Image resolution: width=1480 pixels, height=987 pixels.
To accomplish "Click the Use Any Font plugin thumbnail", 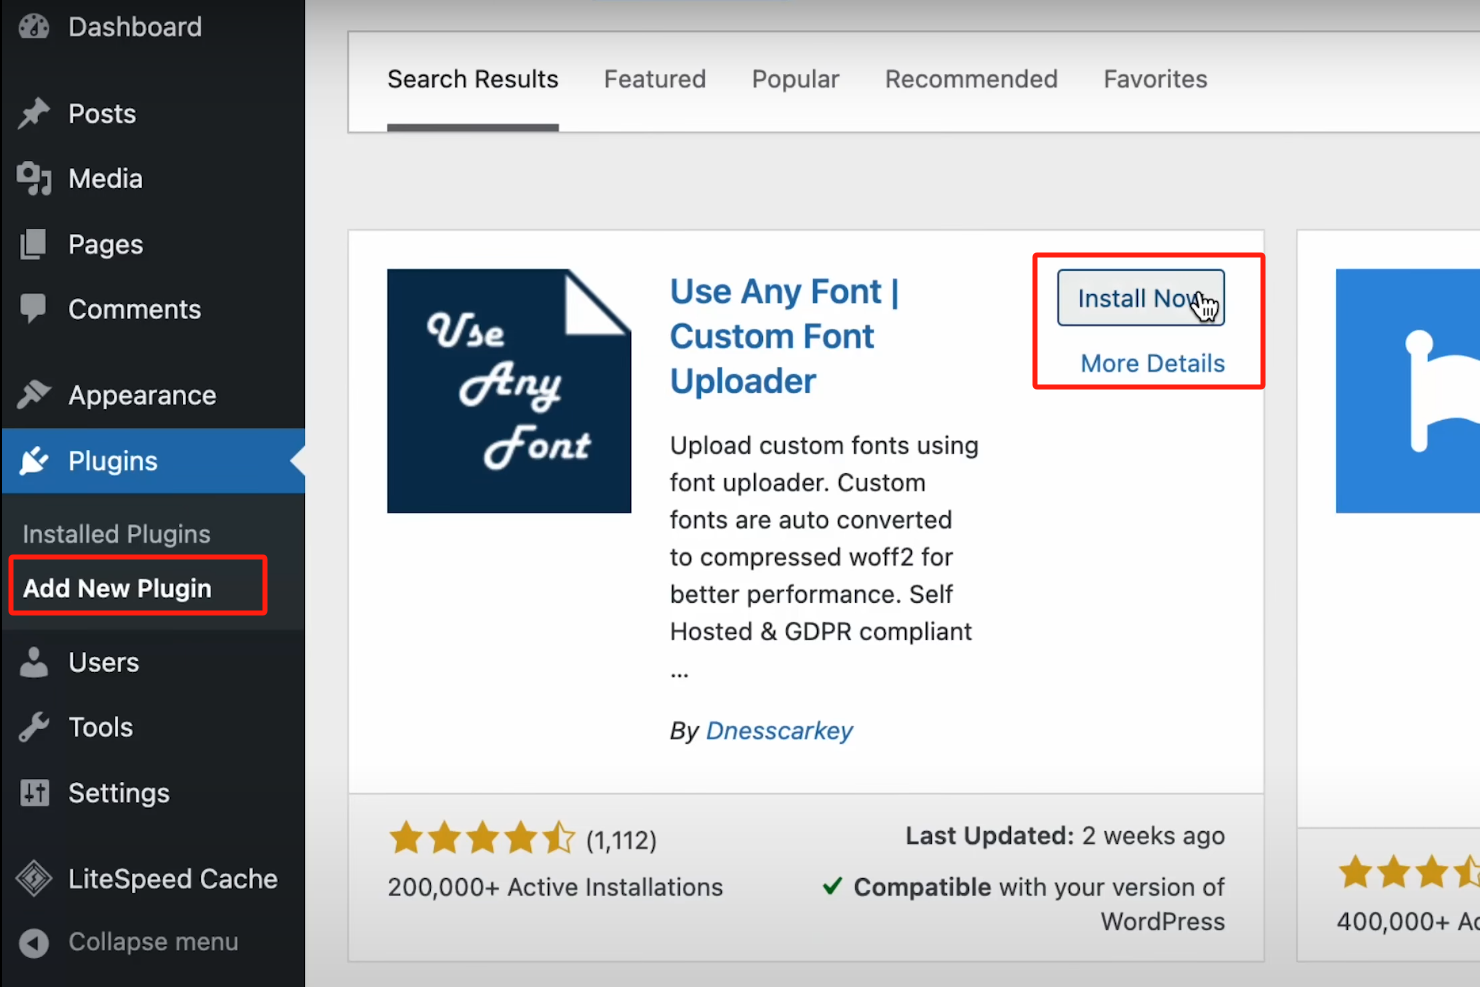I will tap(509, 391).
